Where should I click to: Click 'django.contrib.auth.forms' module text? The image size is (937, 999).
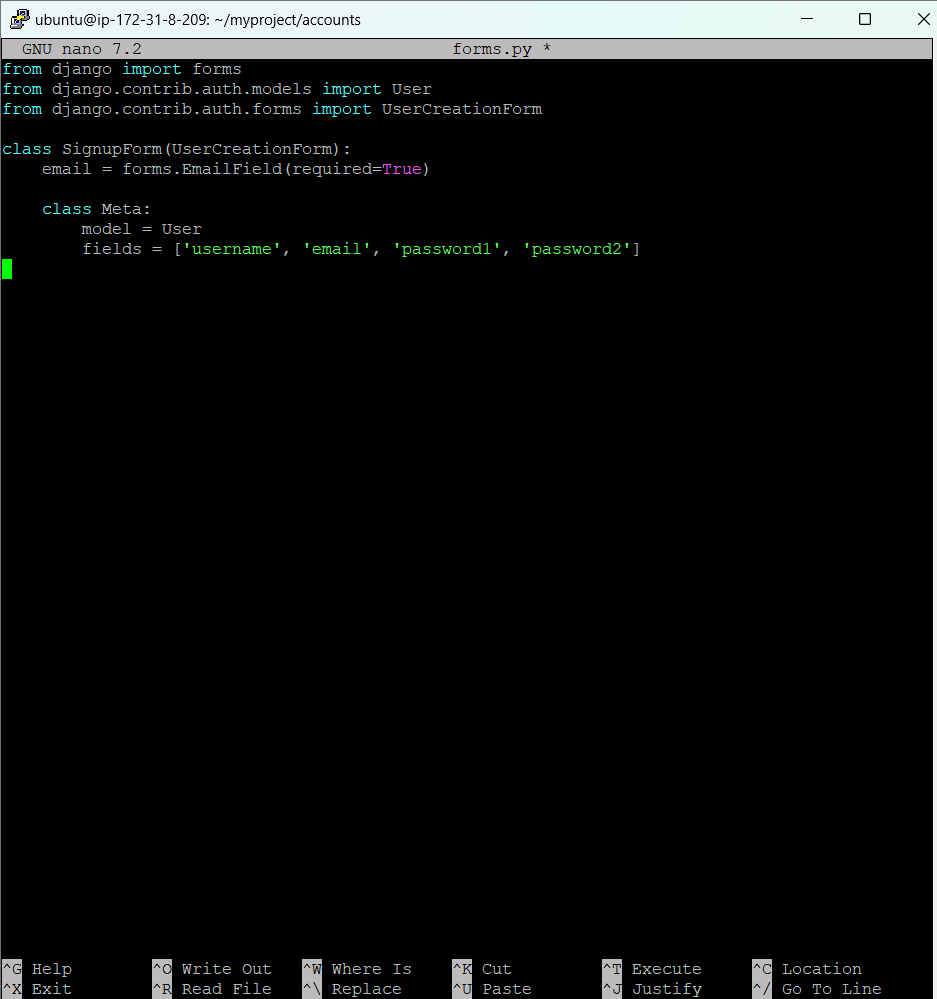pyautogui.click(x=176, y=109)
